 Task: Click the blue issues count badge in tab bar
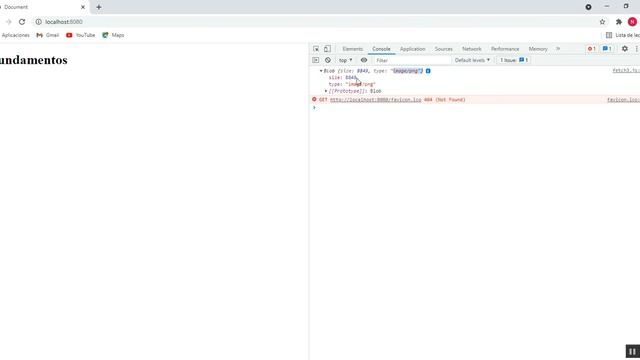click(x=607, y=49)
